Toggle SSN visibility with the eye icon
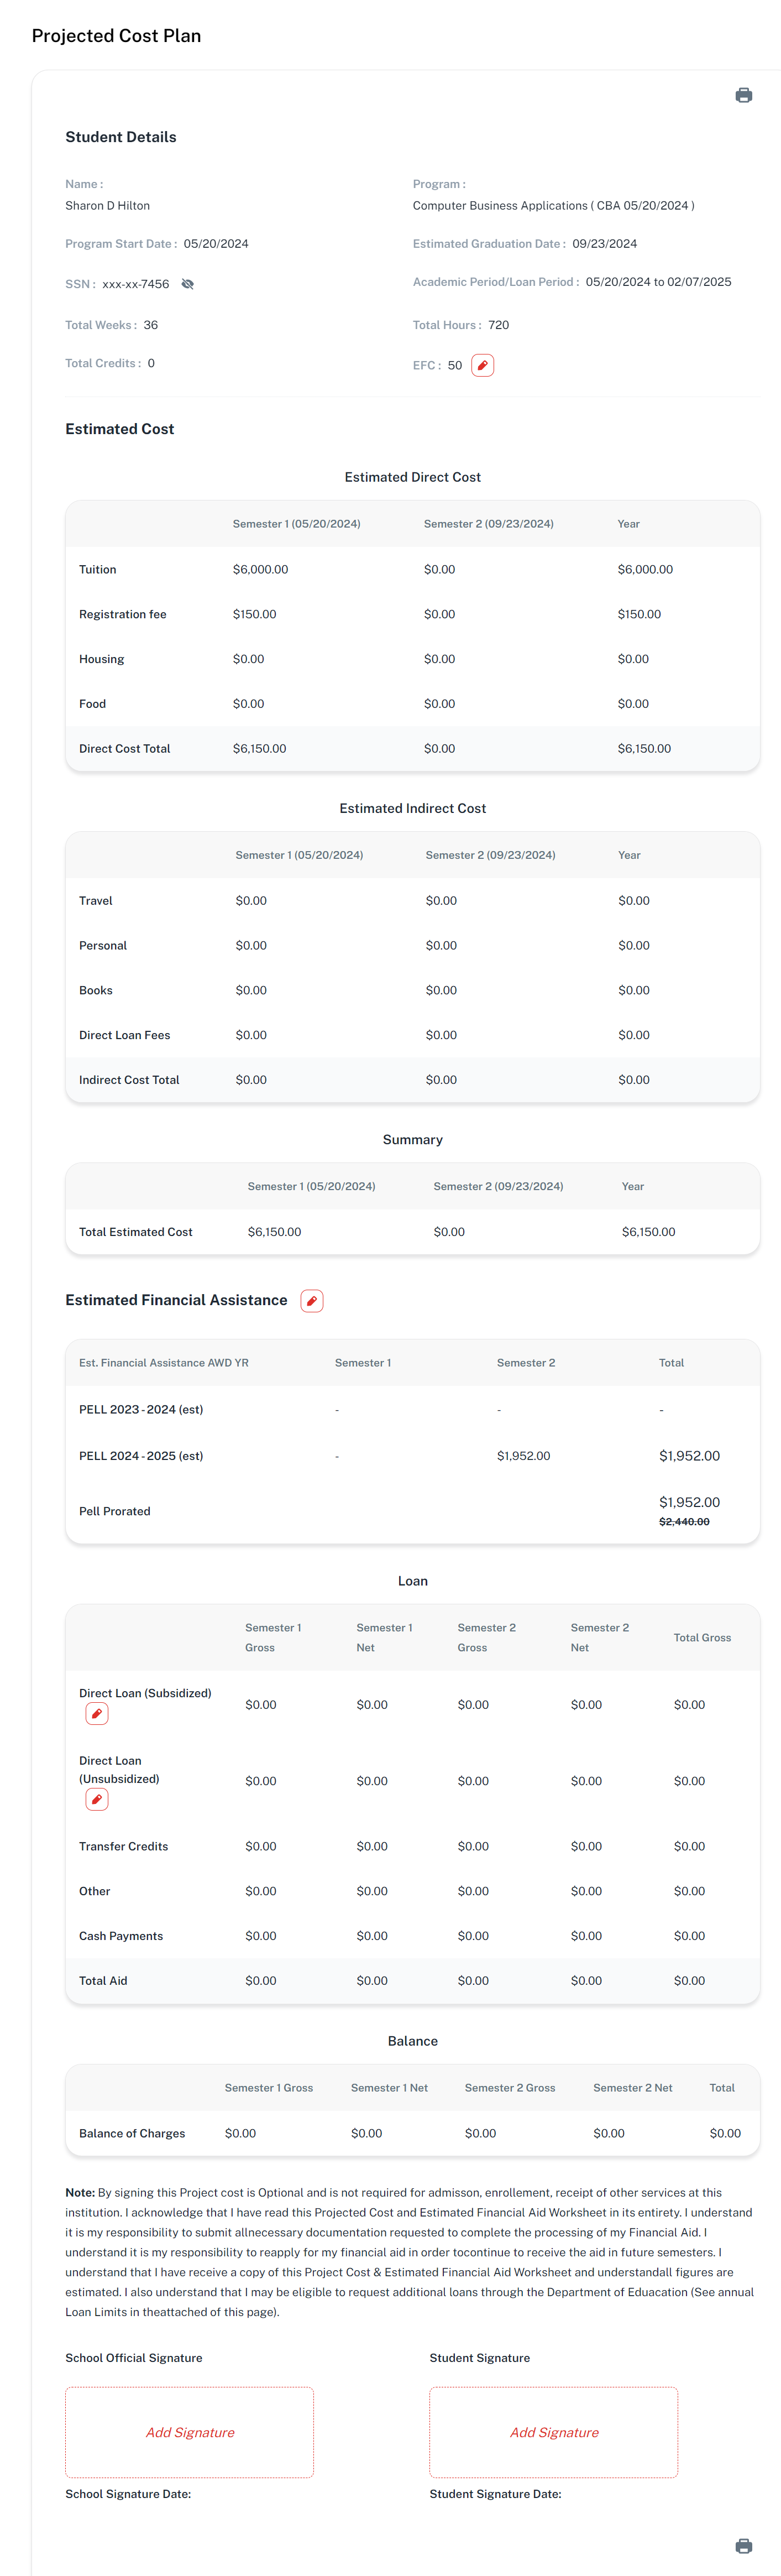 tap(188, 284)
